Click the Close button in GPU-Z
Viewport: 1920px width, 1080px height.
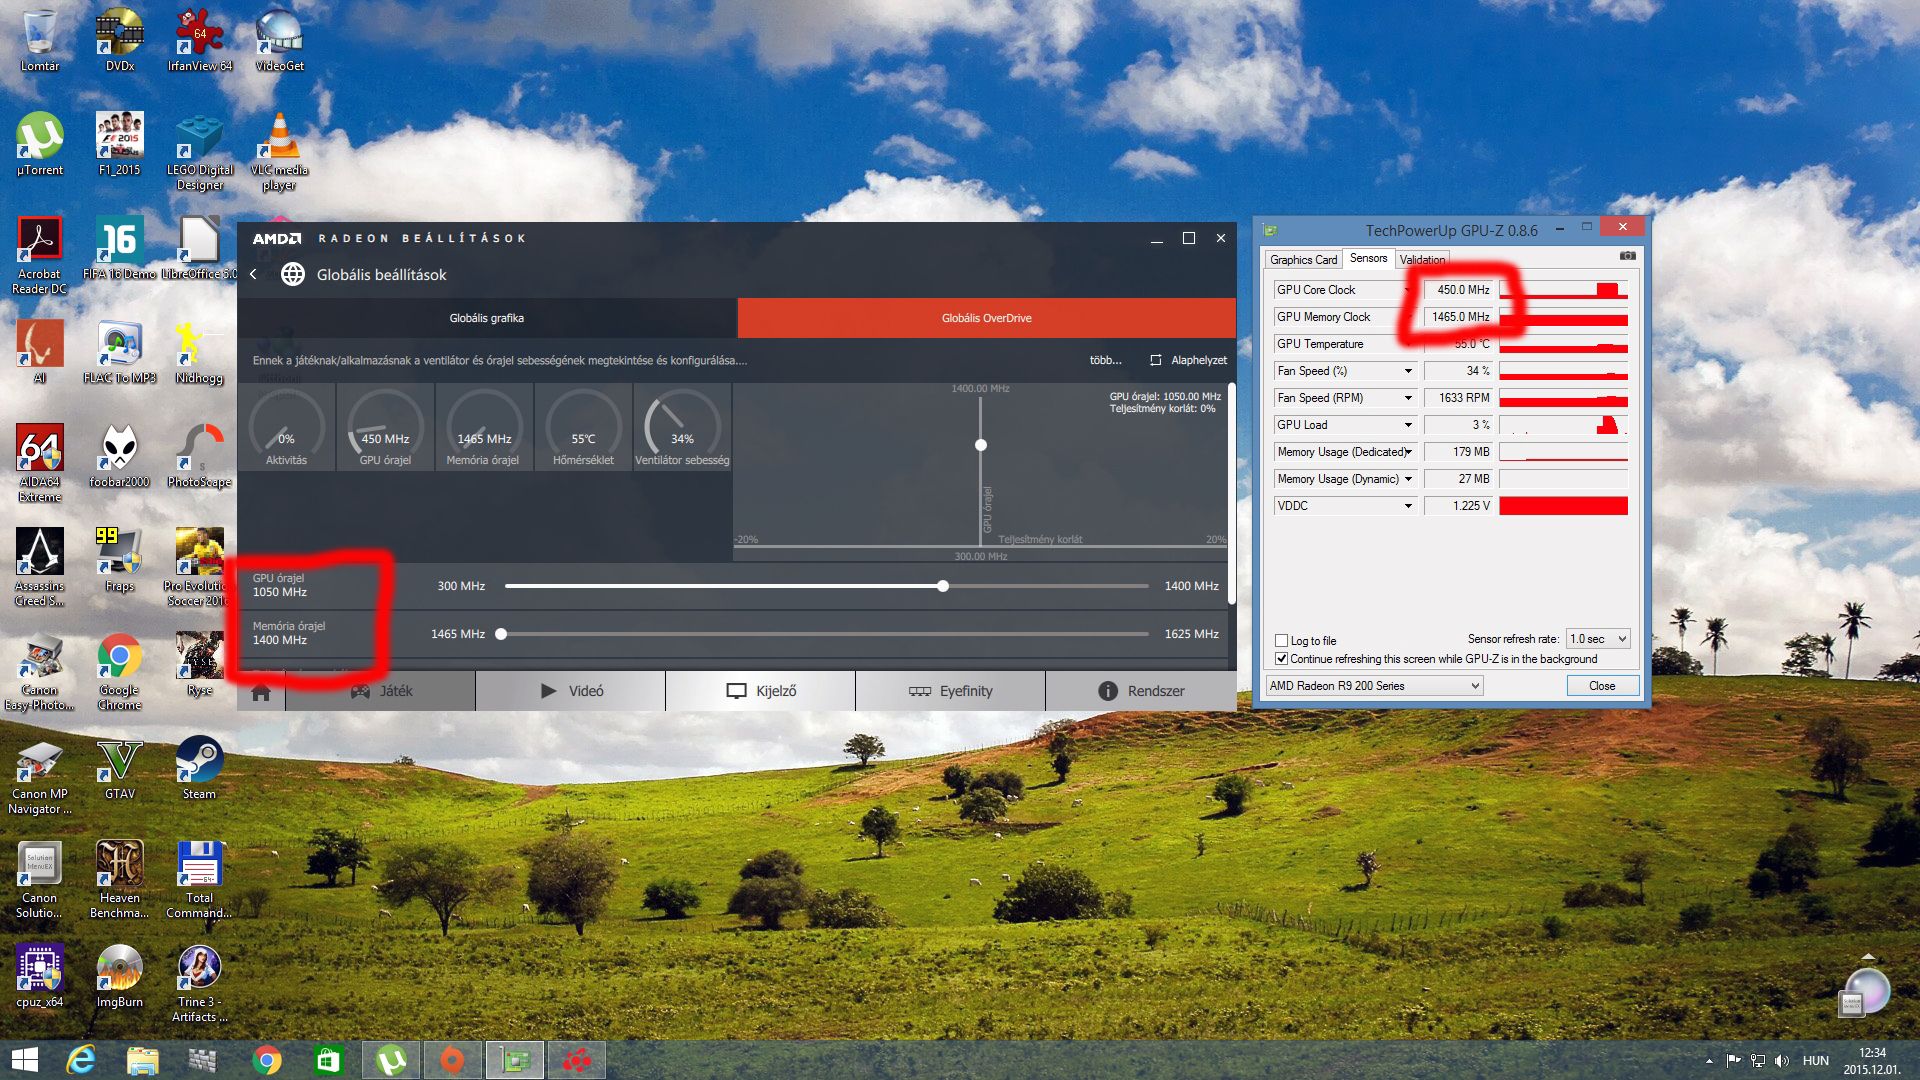click(x=1602, y=686)
